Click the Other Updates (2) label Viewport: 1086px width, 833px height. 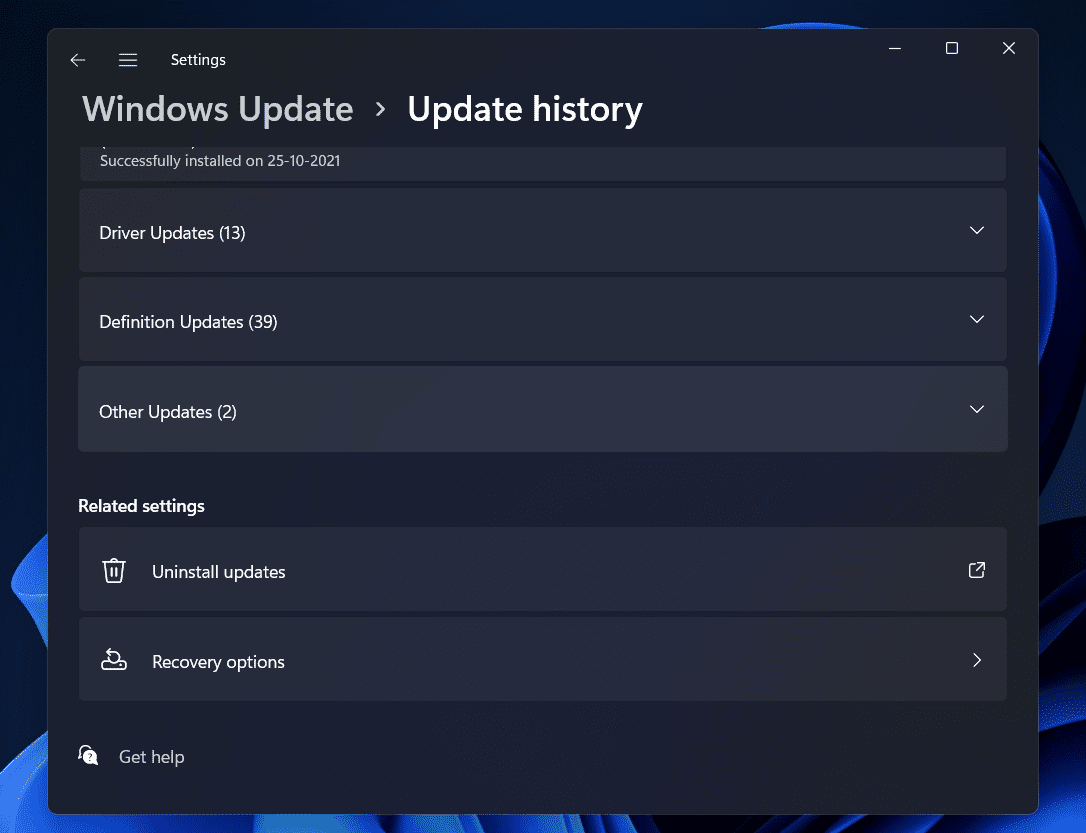pyautogui.click(x=168, y=412)
